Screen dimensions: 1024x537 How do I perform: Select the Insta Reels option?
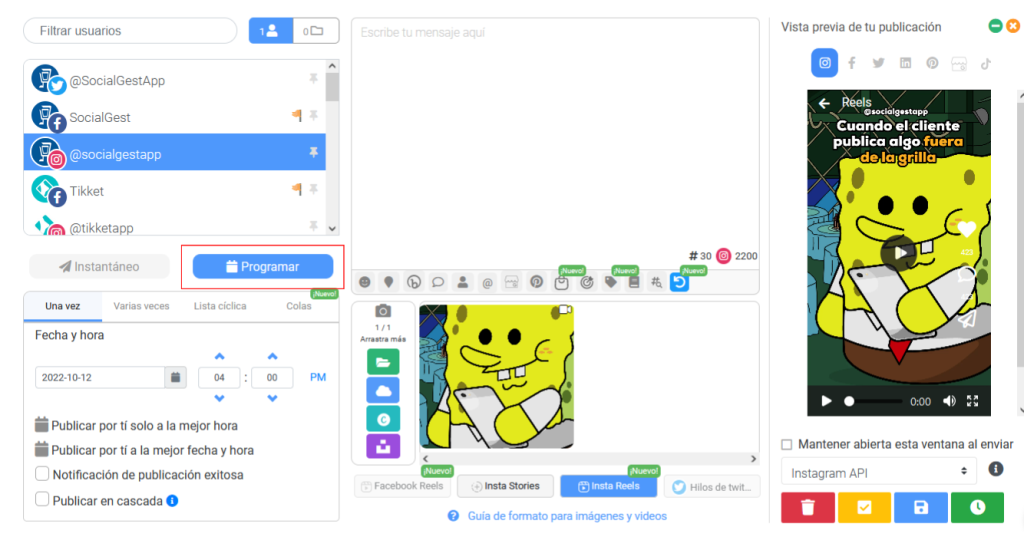pyautogui.click(x=609, y=486)
